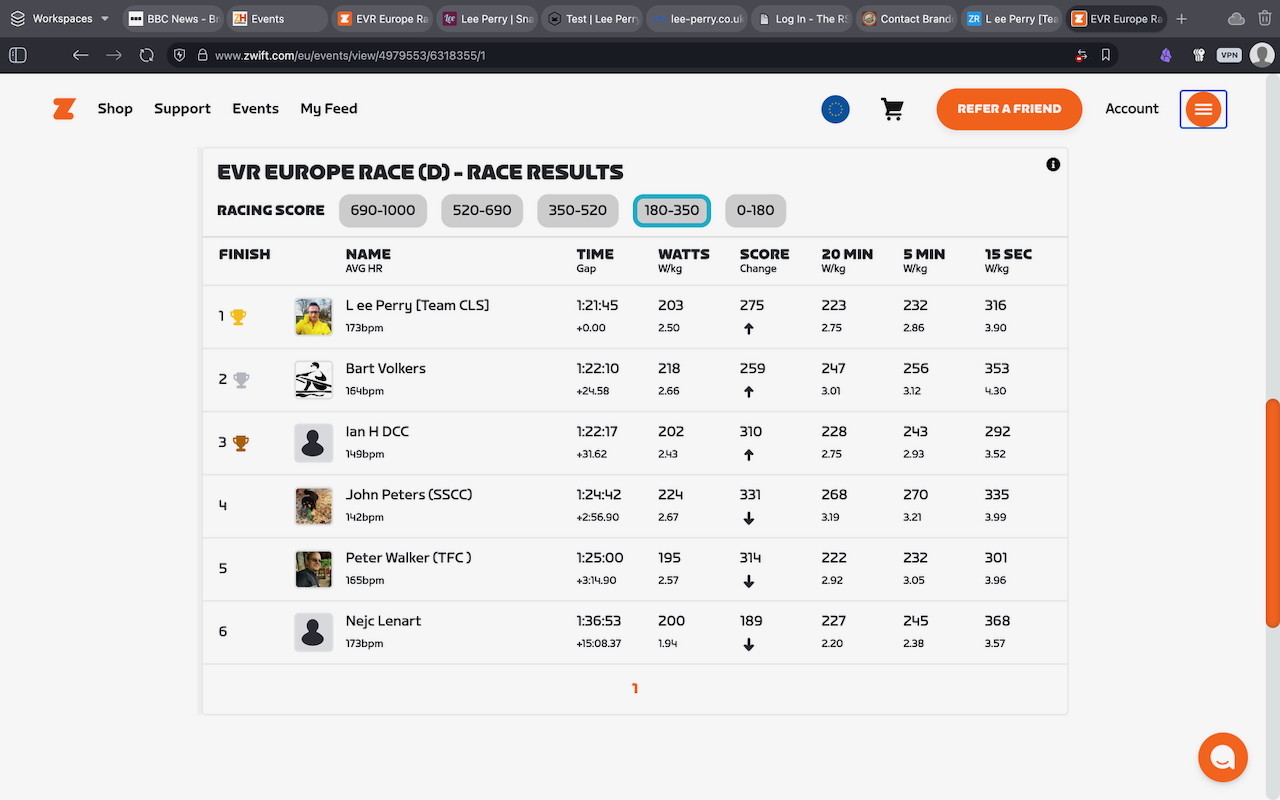Click Lee Perry's profile photo

coord(313,317)
